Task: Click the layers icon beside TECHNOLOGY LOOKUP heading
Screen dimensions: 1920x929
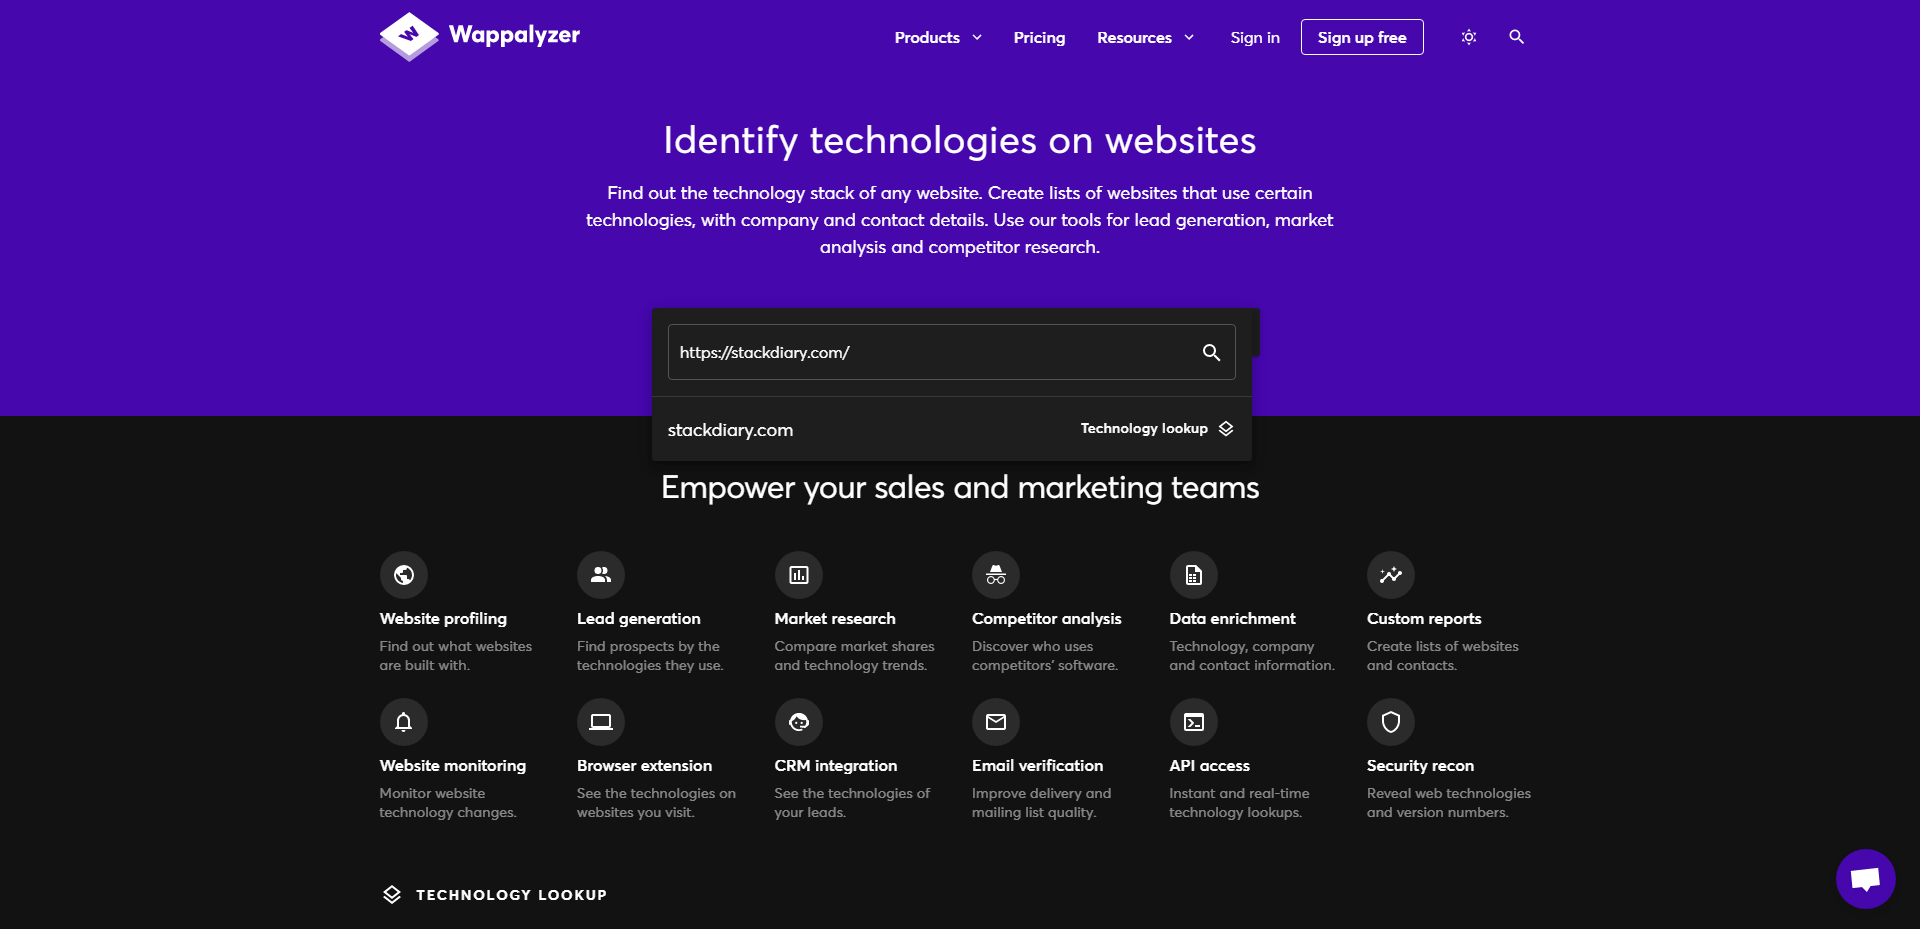Action: (x=392, y=894)
